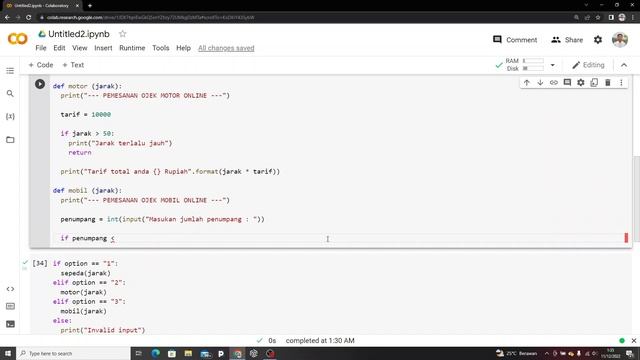Open the View menu
This screenshot has width=640, height=360.
pos(80,48)
